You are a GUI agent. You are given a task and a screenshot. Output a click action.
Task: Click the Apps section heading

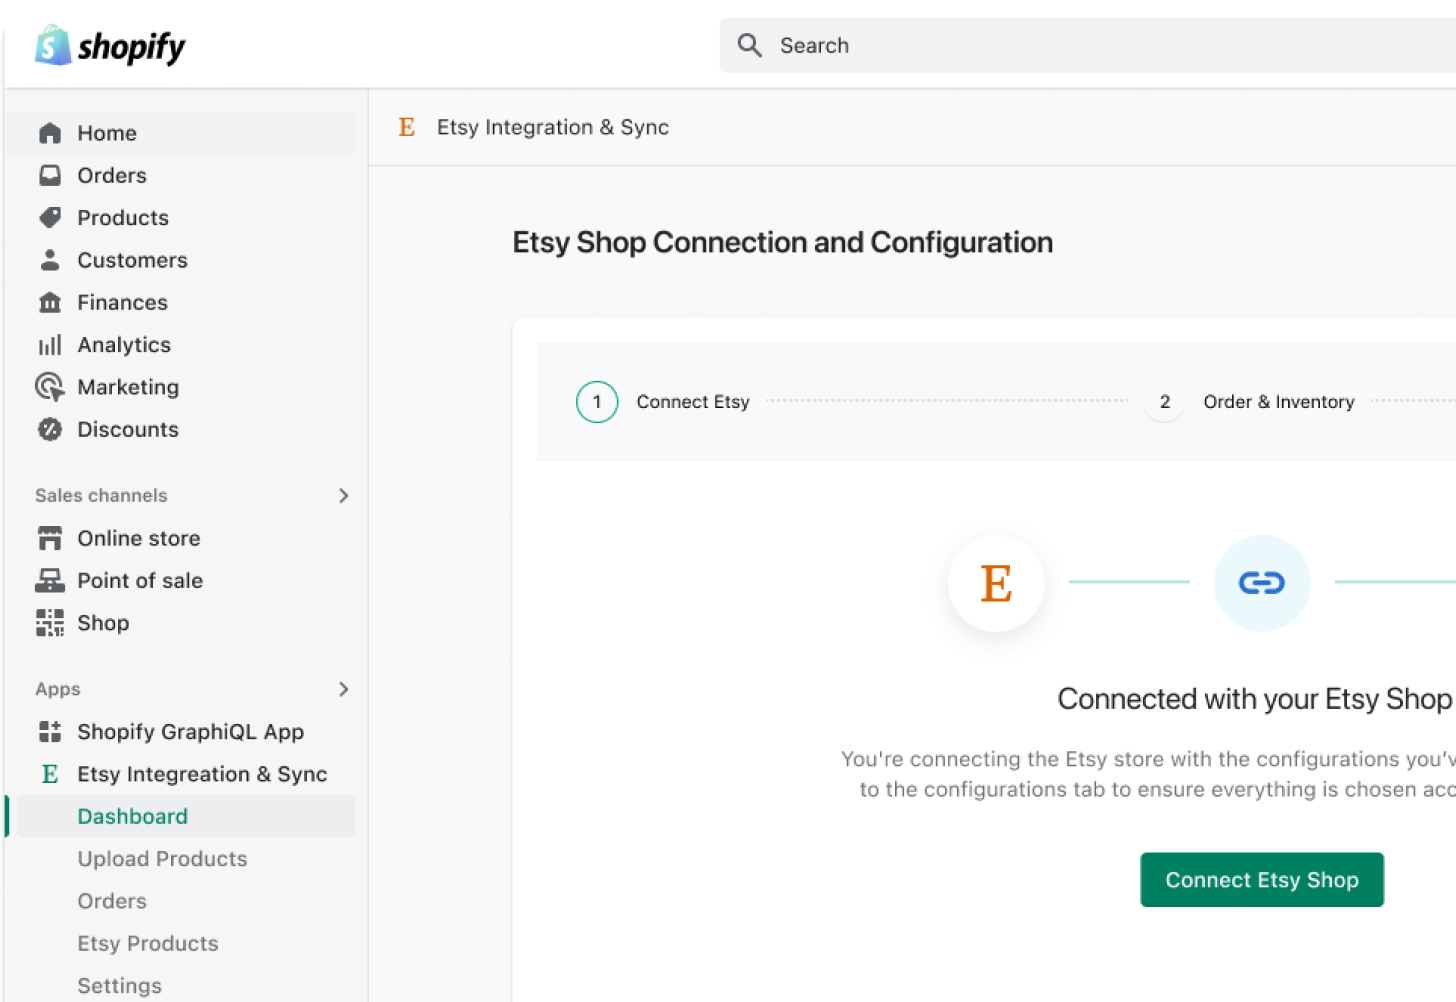pyautogui.click(x=58, y=689)
